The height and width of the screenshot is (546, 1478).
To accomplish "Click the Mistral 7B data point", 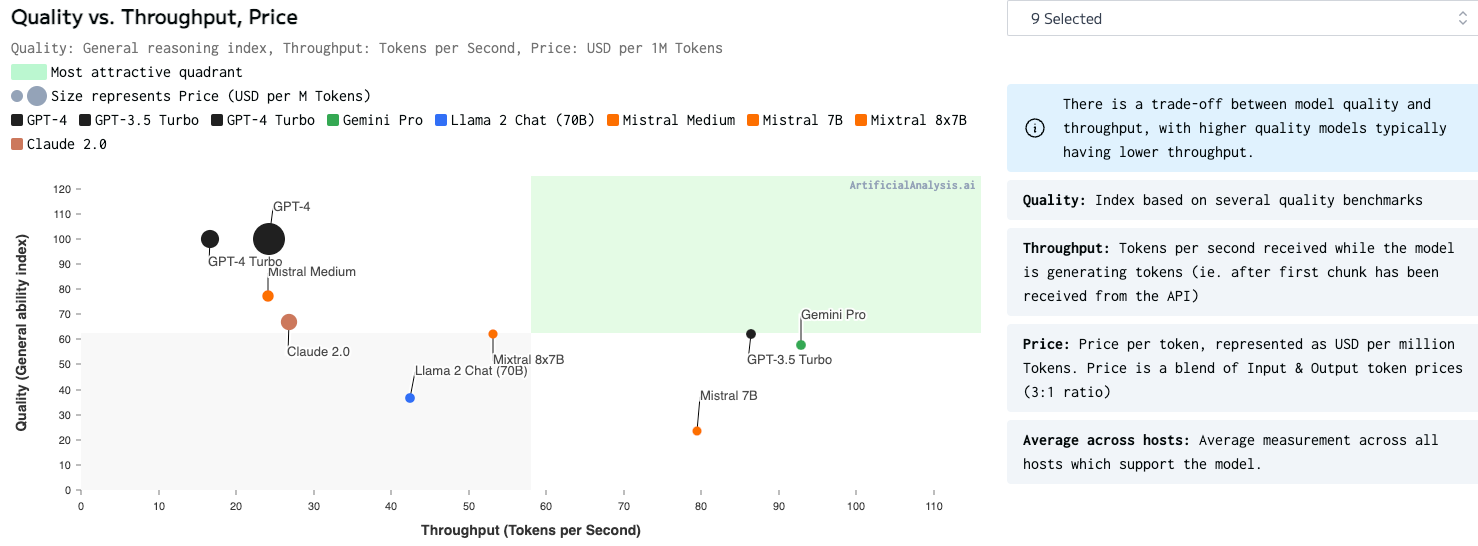I will 697,431.
